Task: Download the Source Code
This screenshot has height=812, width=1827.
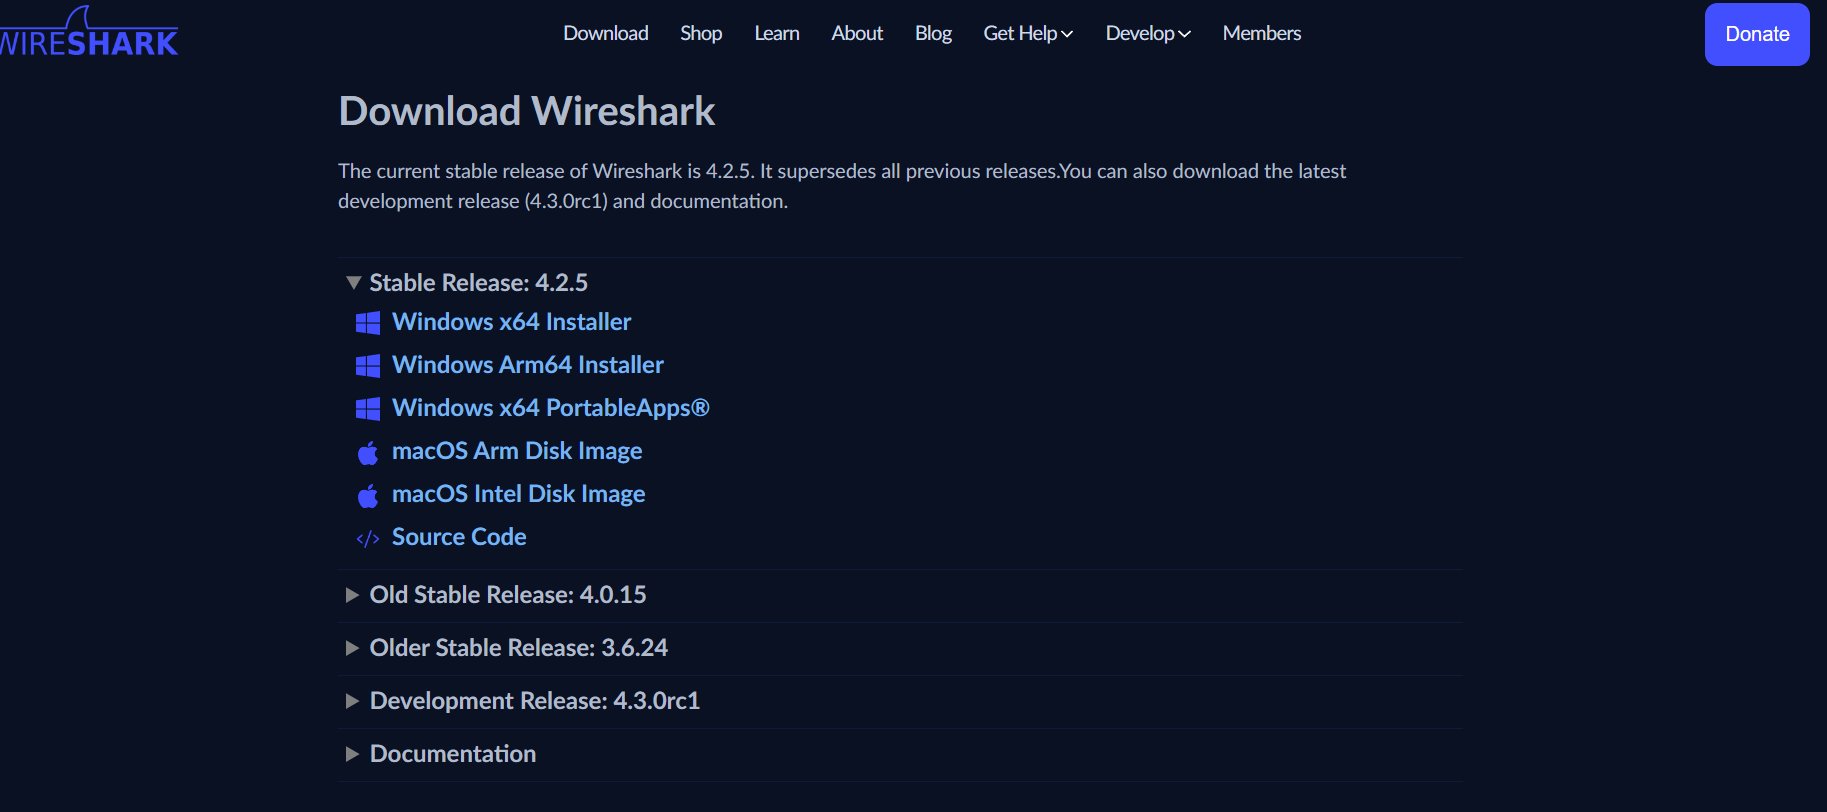Action: coord(459,537)
